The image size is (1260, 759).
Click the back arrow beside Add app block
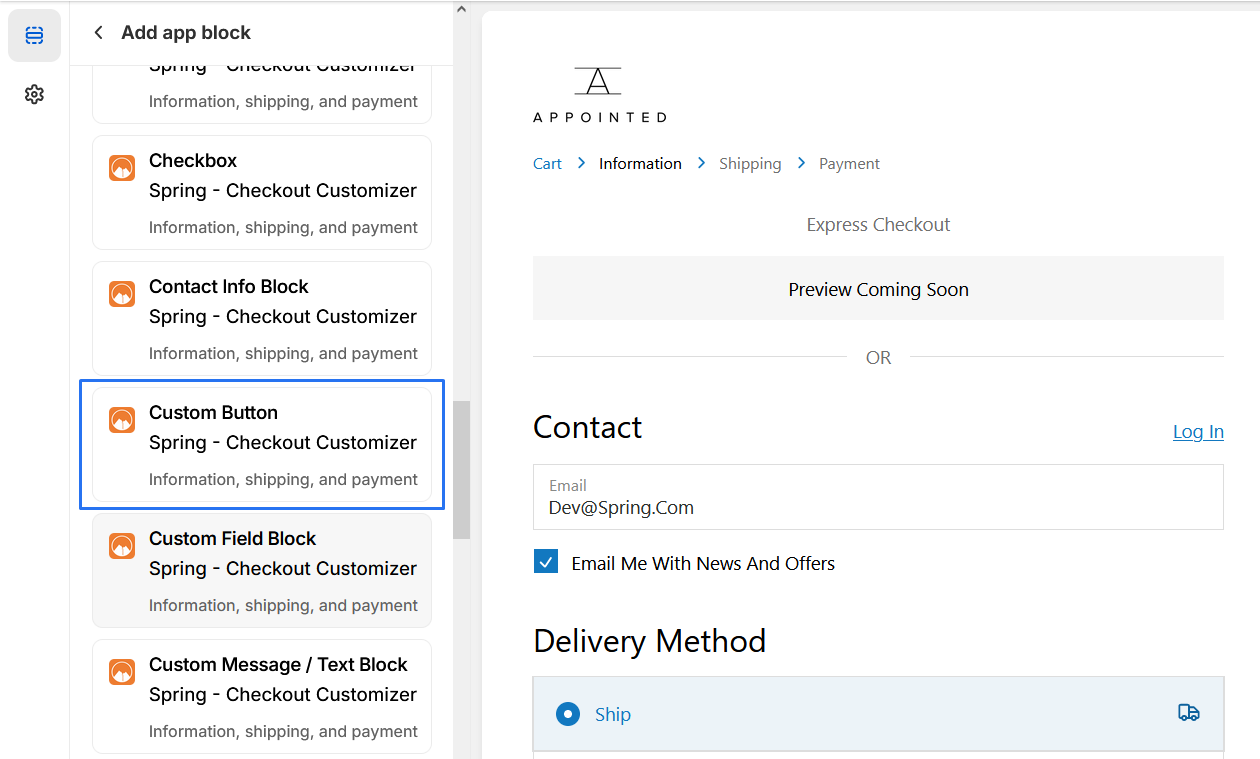point(98,33)
